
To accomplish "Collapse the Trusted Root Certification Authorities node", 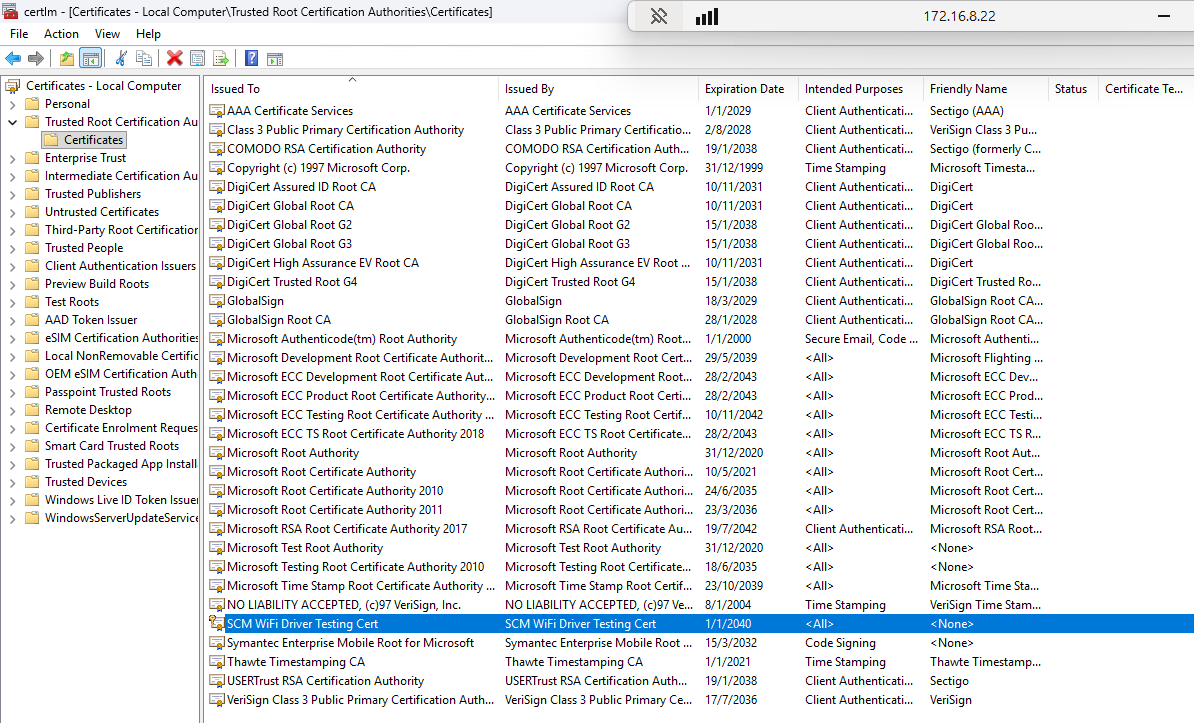I will (12, 122).
